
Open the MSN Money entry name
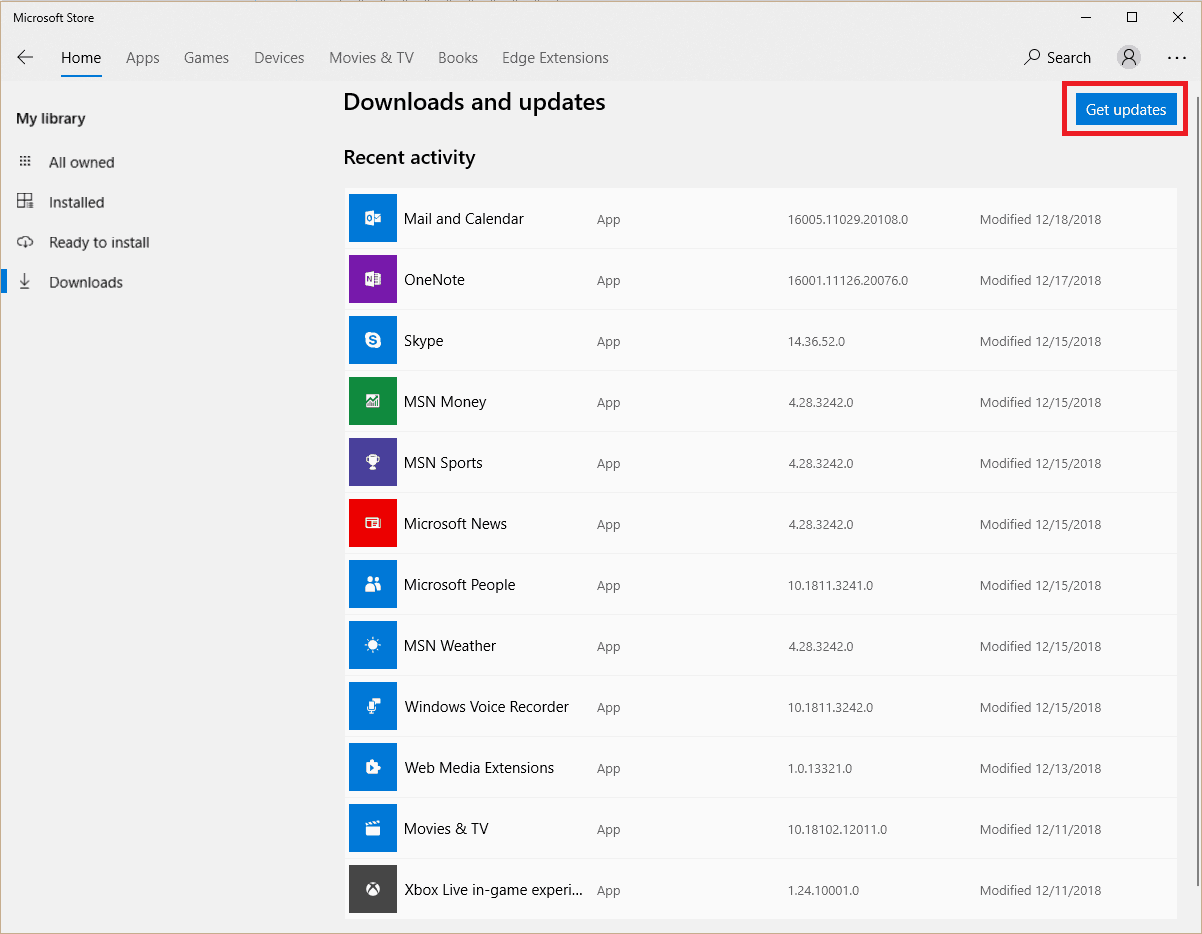click(445, 401)
